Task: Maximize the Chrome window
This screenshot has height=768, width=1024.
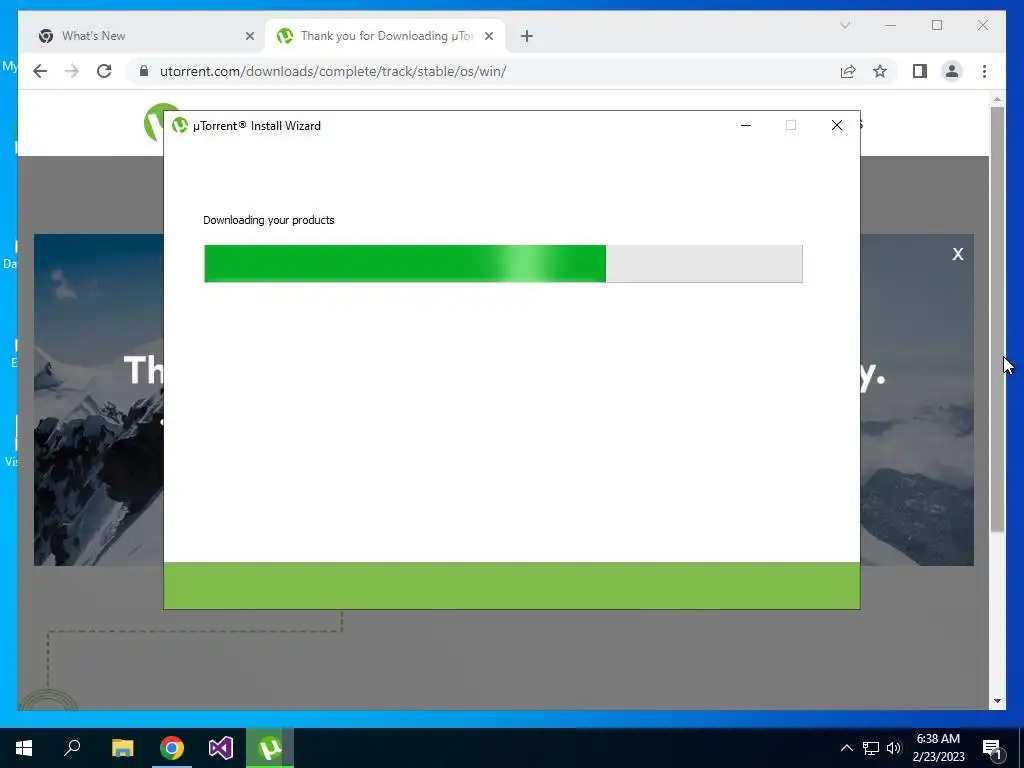Action: [937, 25]
